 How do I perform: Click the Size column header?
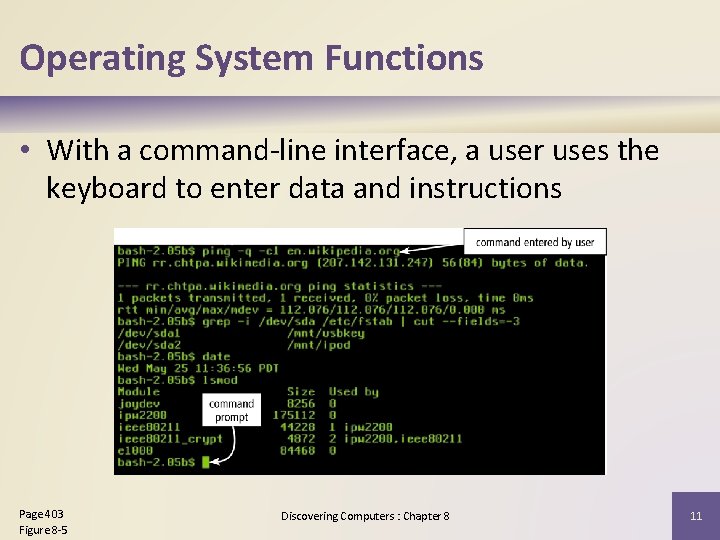coord(301,392)
